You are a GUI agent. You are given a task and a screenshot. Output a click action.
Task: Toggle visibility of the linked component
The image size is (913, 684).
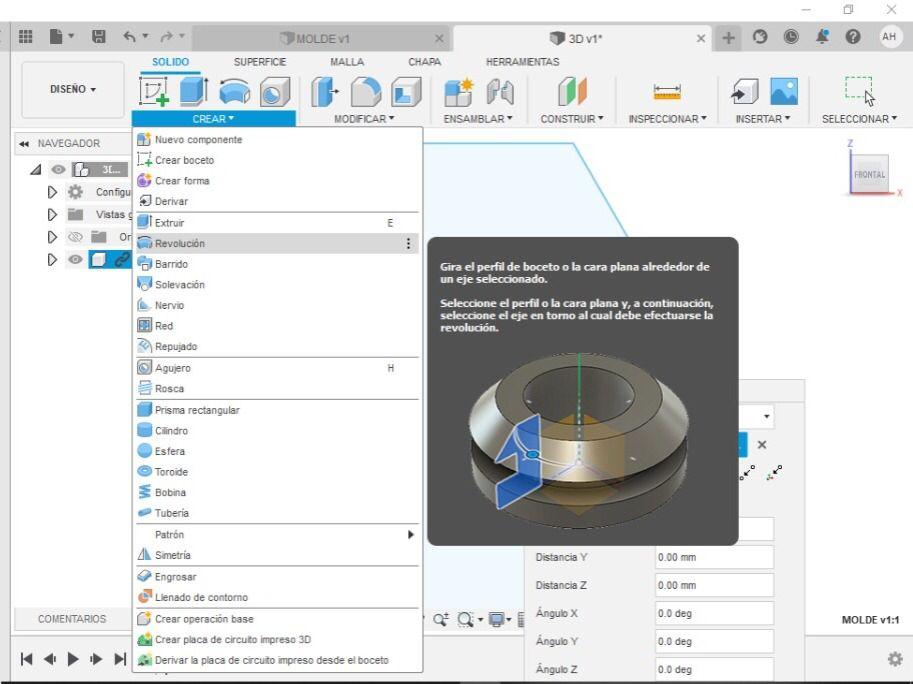click(75, 260)
